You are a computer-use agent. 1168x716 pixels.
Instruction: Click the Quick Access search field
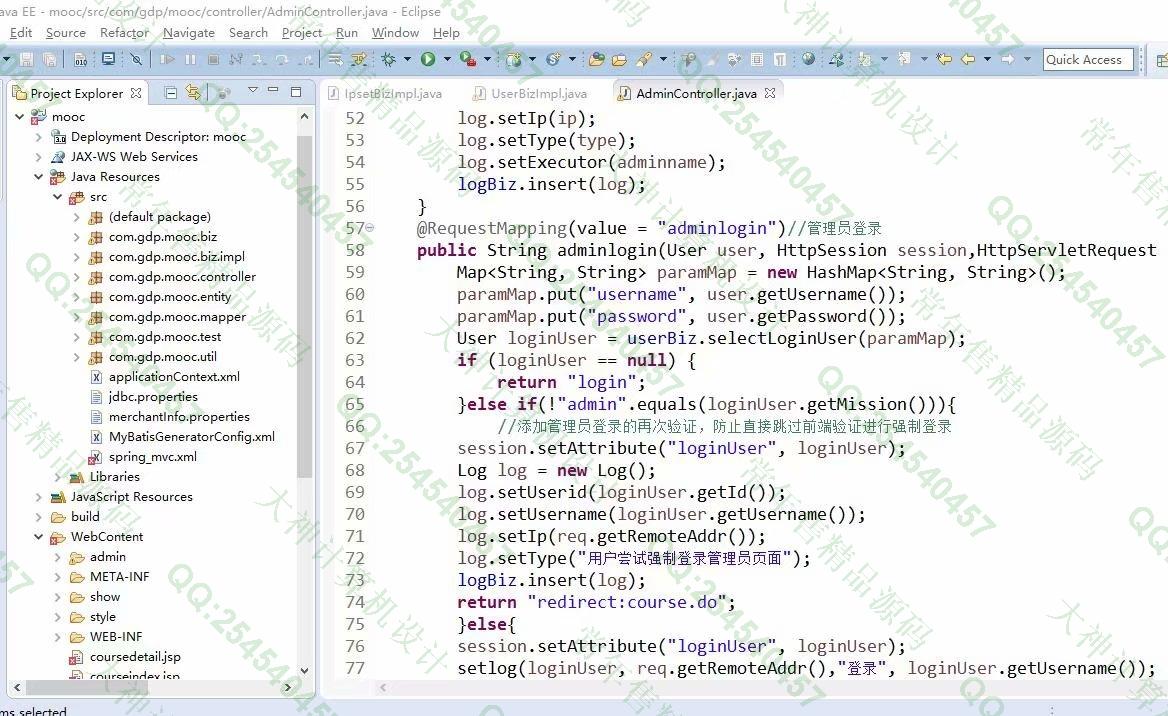pyautogui.click(x=1087, y=60)
